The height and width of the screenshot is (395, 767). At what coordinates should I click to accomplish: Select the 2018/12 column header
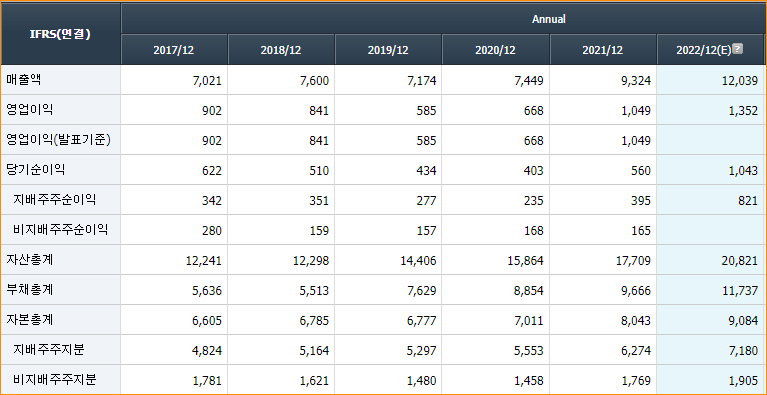coord(281,50)
